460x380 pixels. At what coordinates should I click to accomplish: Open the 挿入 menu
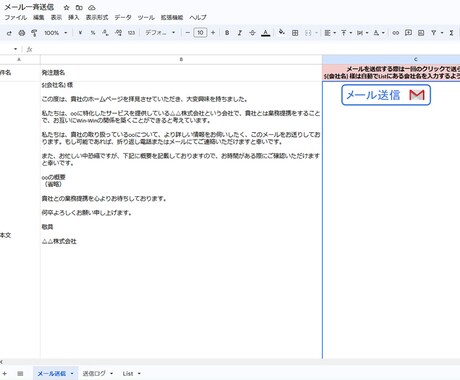pyautogui.click(x=74, y=17)
